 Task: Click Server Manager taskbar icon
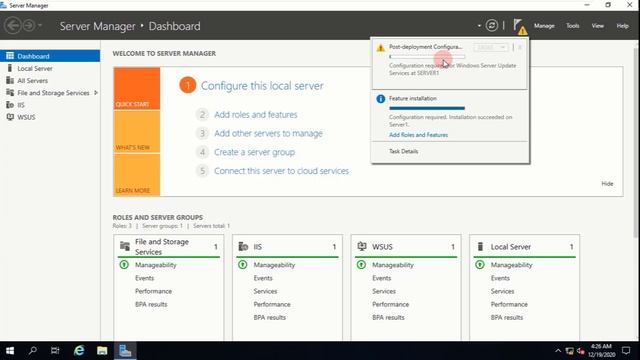point(125,351)
